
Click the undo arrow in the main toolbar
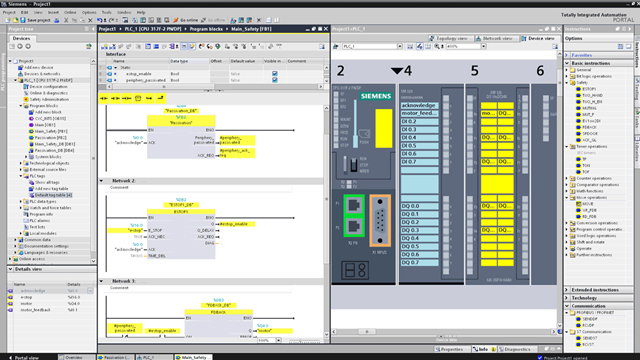click(x=100, y=20)
